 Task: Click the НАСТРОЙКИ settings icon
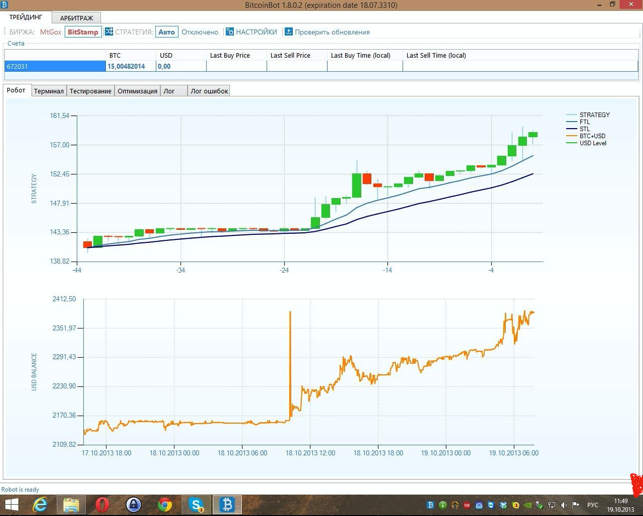(230, 32)
